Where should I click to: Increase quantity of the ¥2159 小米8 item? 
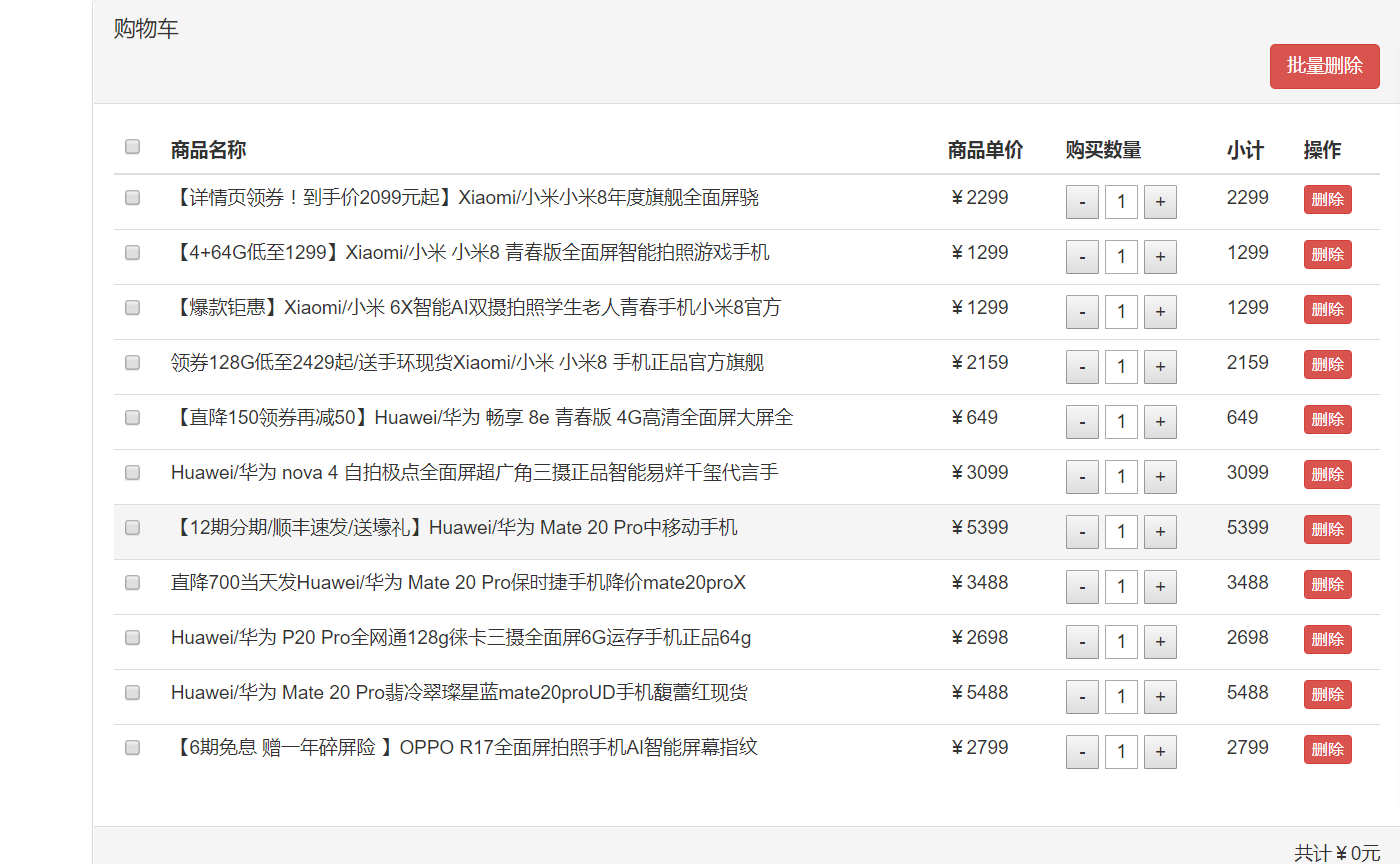pos(1160,367)
